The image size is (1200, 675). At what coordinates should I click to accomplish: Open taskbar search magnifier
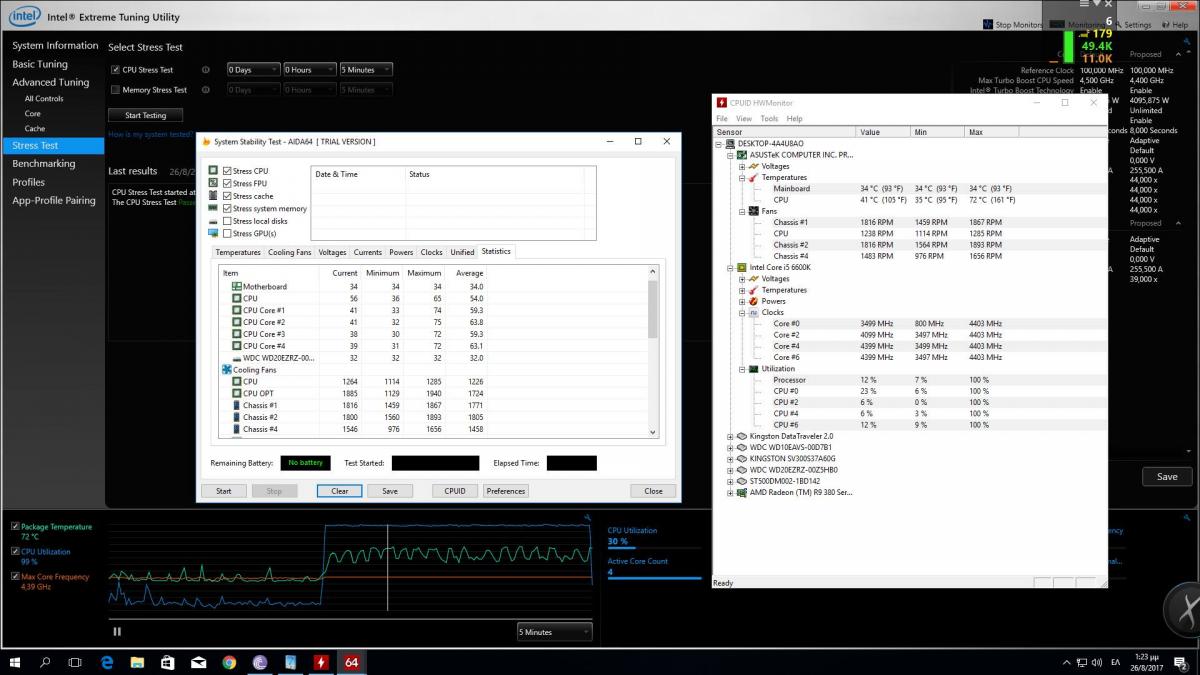tap(45, 662)
